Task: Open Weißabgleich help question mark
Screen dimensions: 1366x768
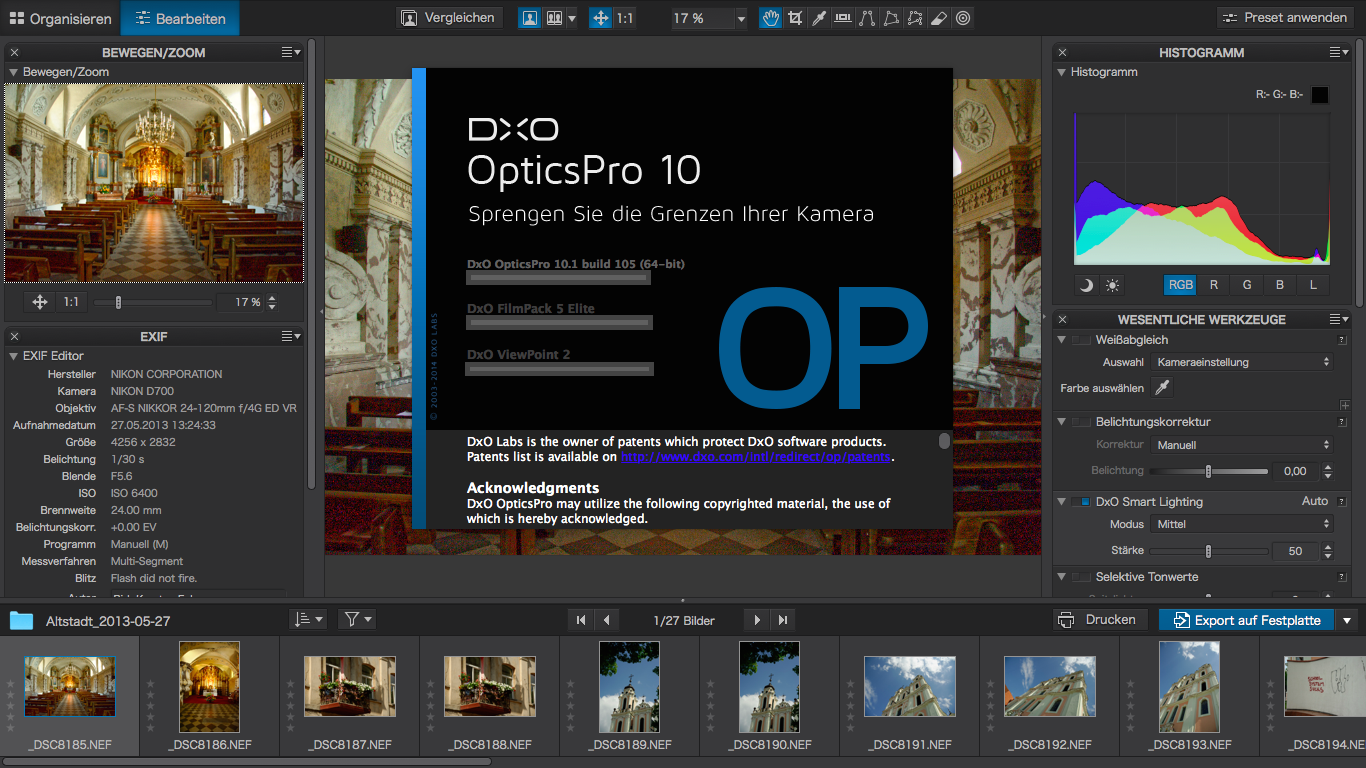Action: coord(1342,341)
